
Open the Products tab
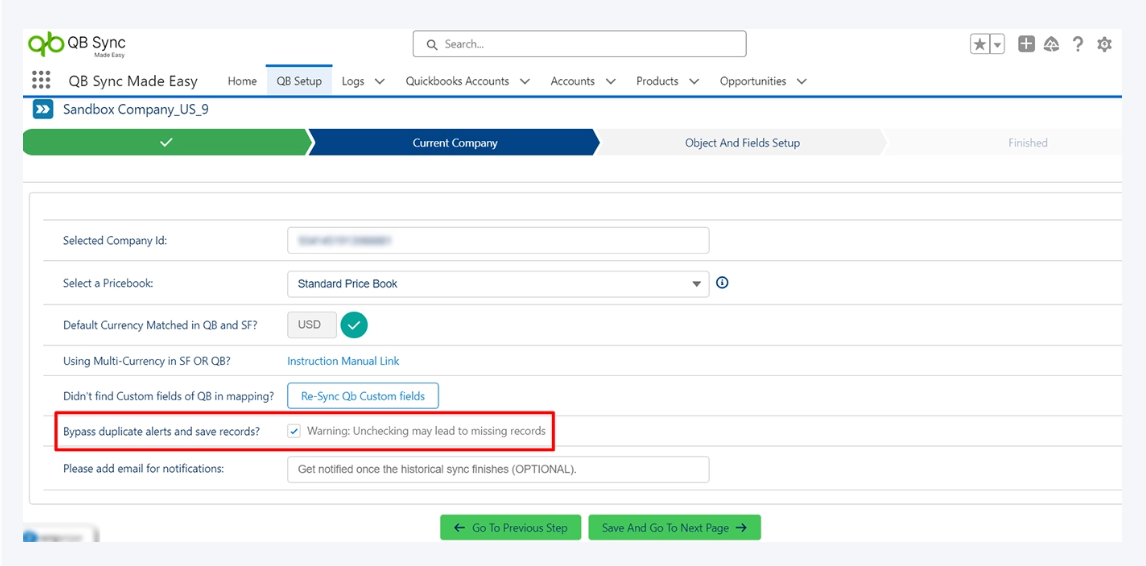click(657, 81)
